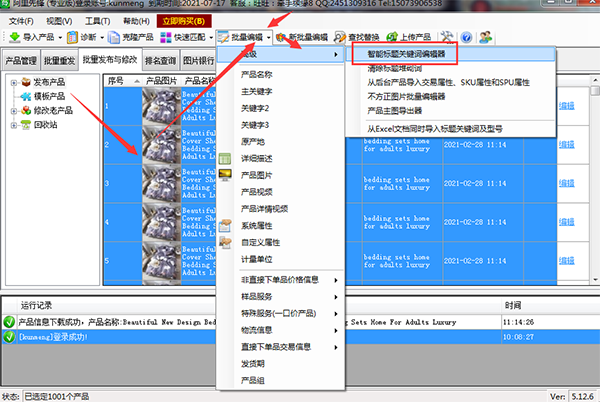Click the puzzle icon beside 模板产品
The image size is (600, 402).
26,96
